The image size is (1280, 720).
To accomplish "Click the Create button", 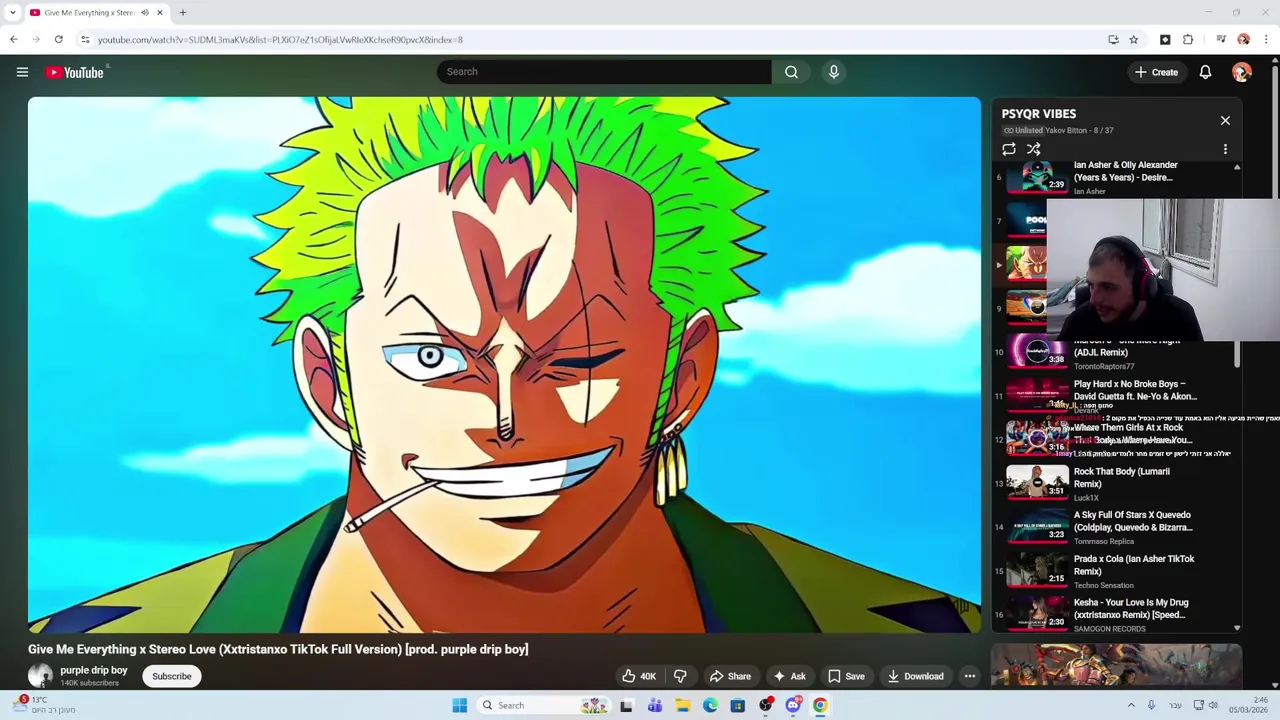I will pyautogui.click(x=1156, y=72).
